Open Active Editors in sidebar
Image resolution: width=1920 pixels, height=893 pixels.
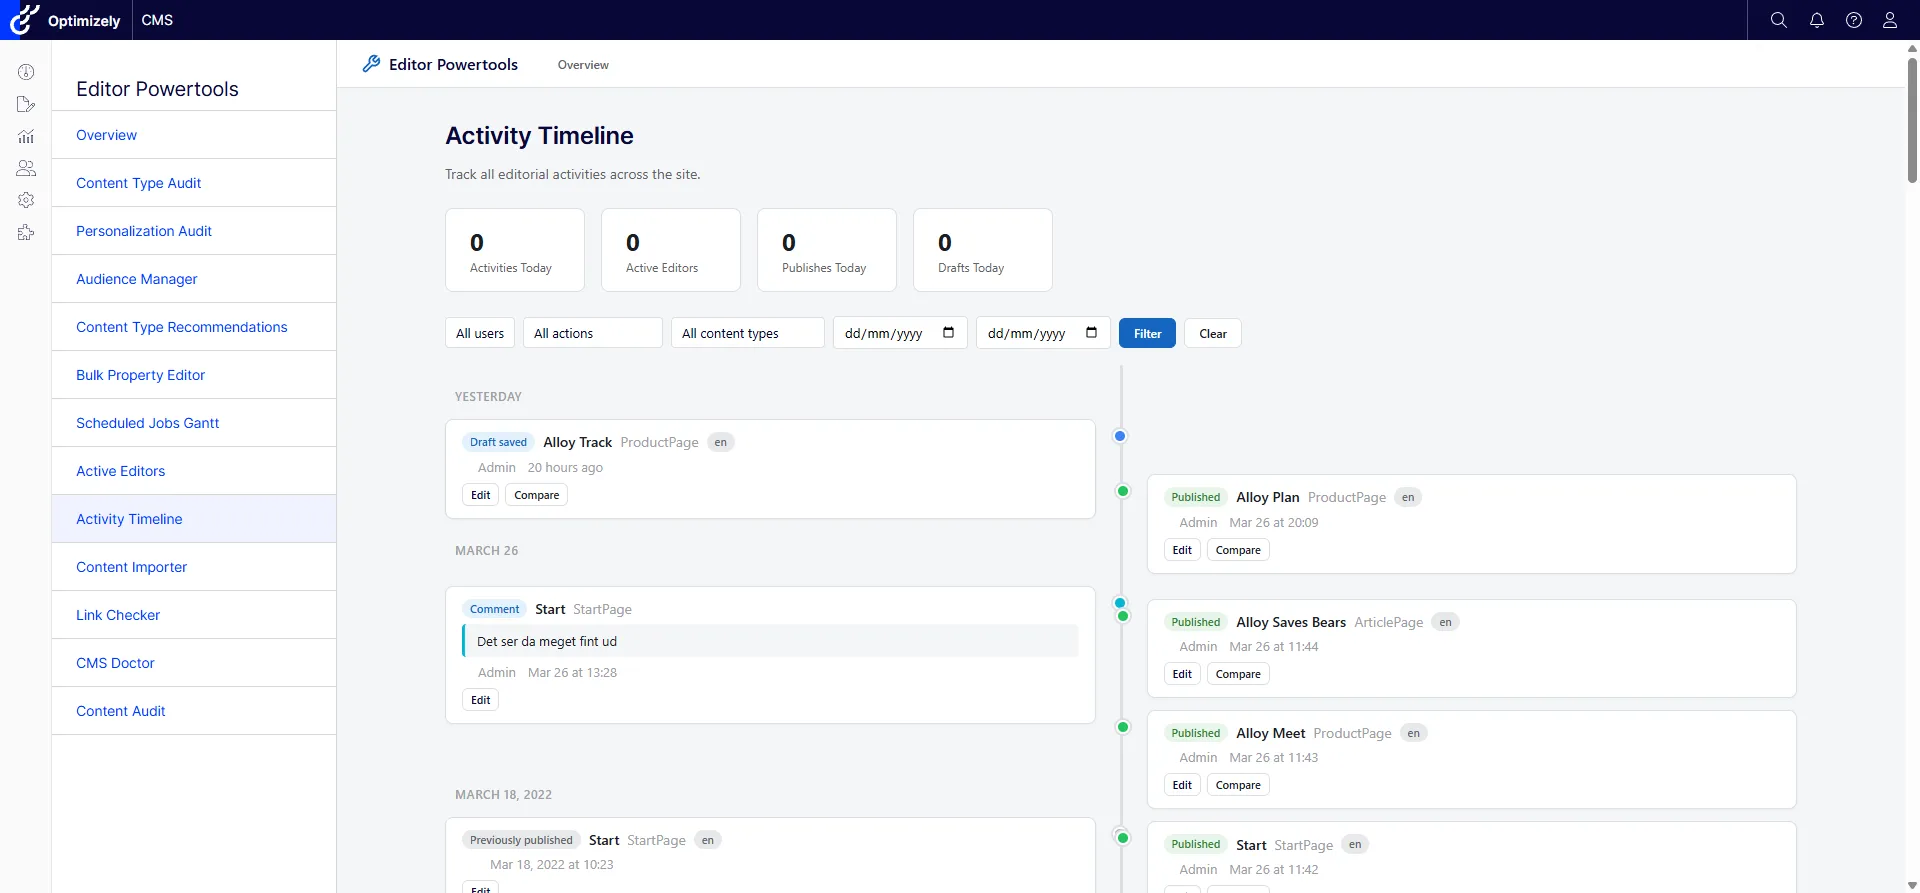pyautogui.click(x=194, y=471)
